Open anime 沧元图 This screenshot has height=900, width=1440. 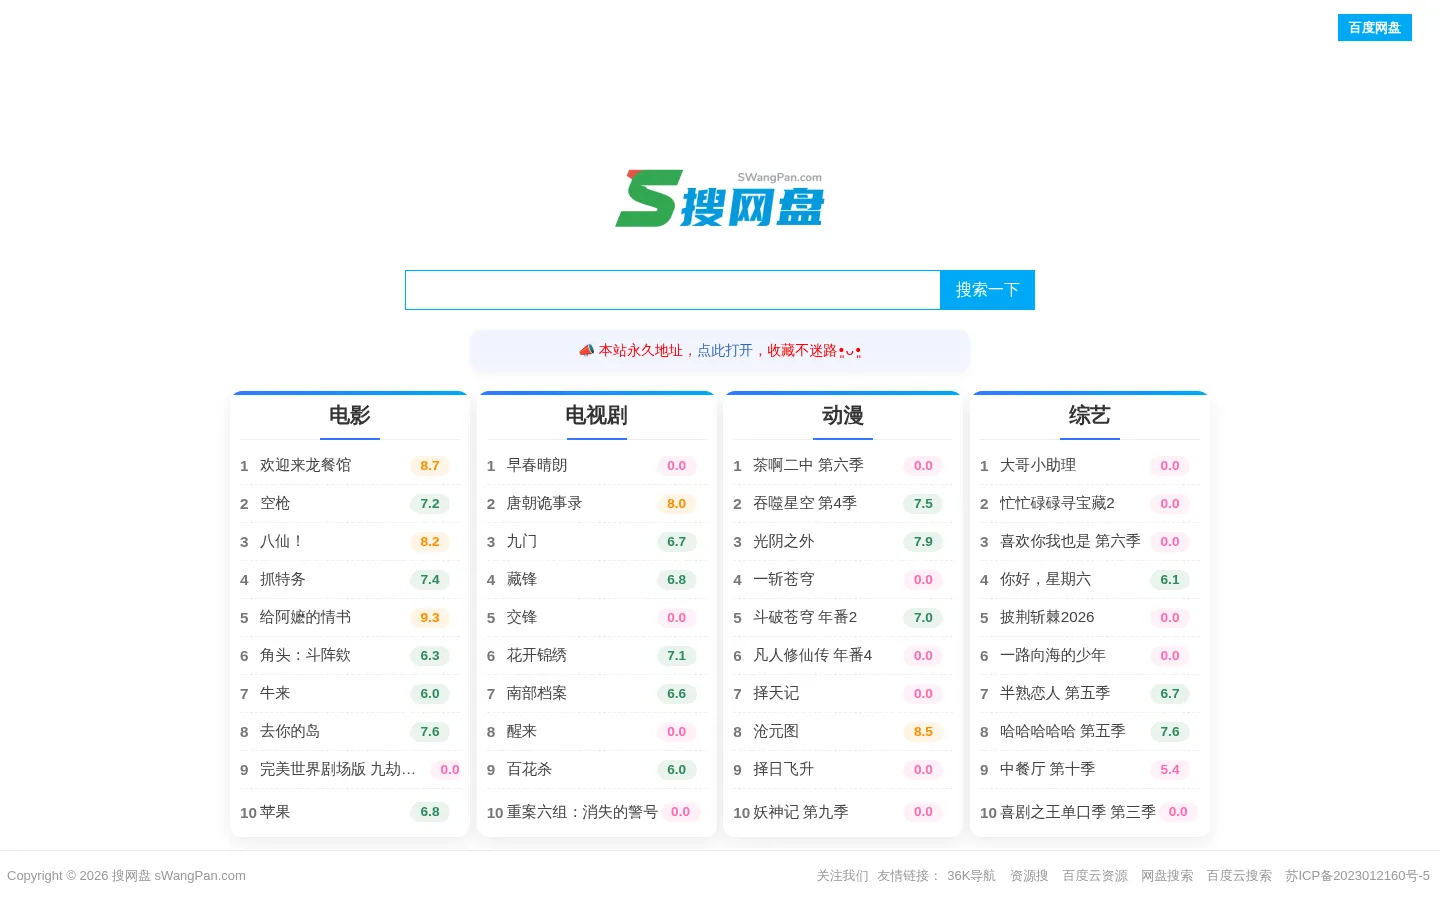point(776,731)
